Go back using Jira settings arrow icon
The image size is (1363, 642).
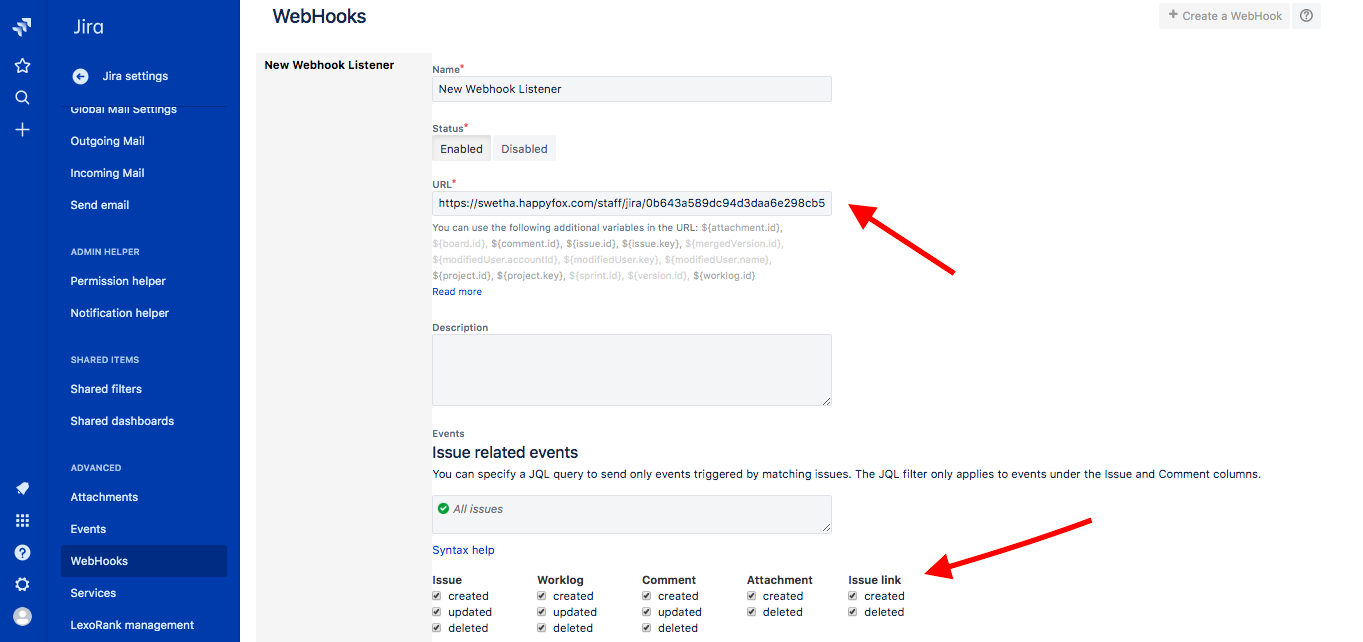click(x=81, y=76)
